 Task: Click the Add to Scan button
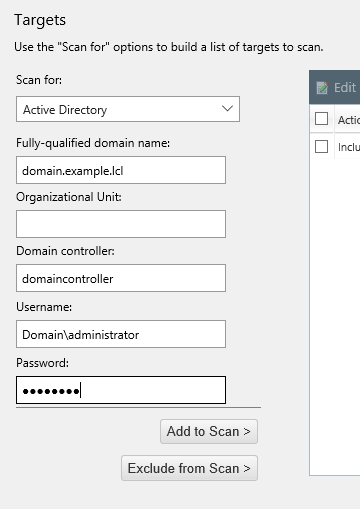click(x=209, y=431)
